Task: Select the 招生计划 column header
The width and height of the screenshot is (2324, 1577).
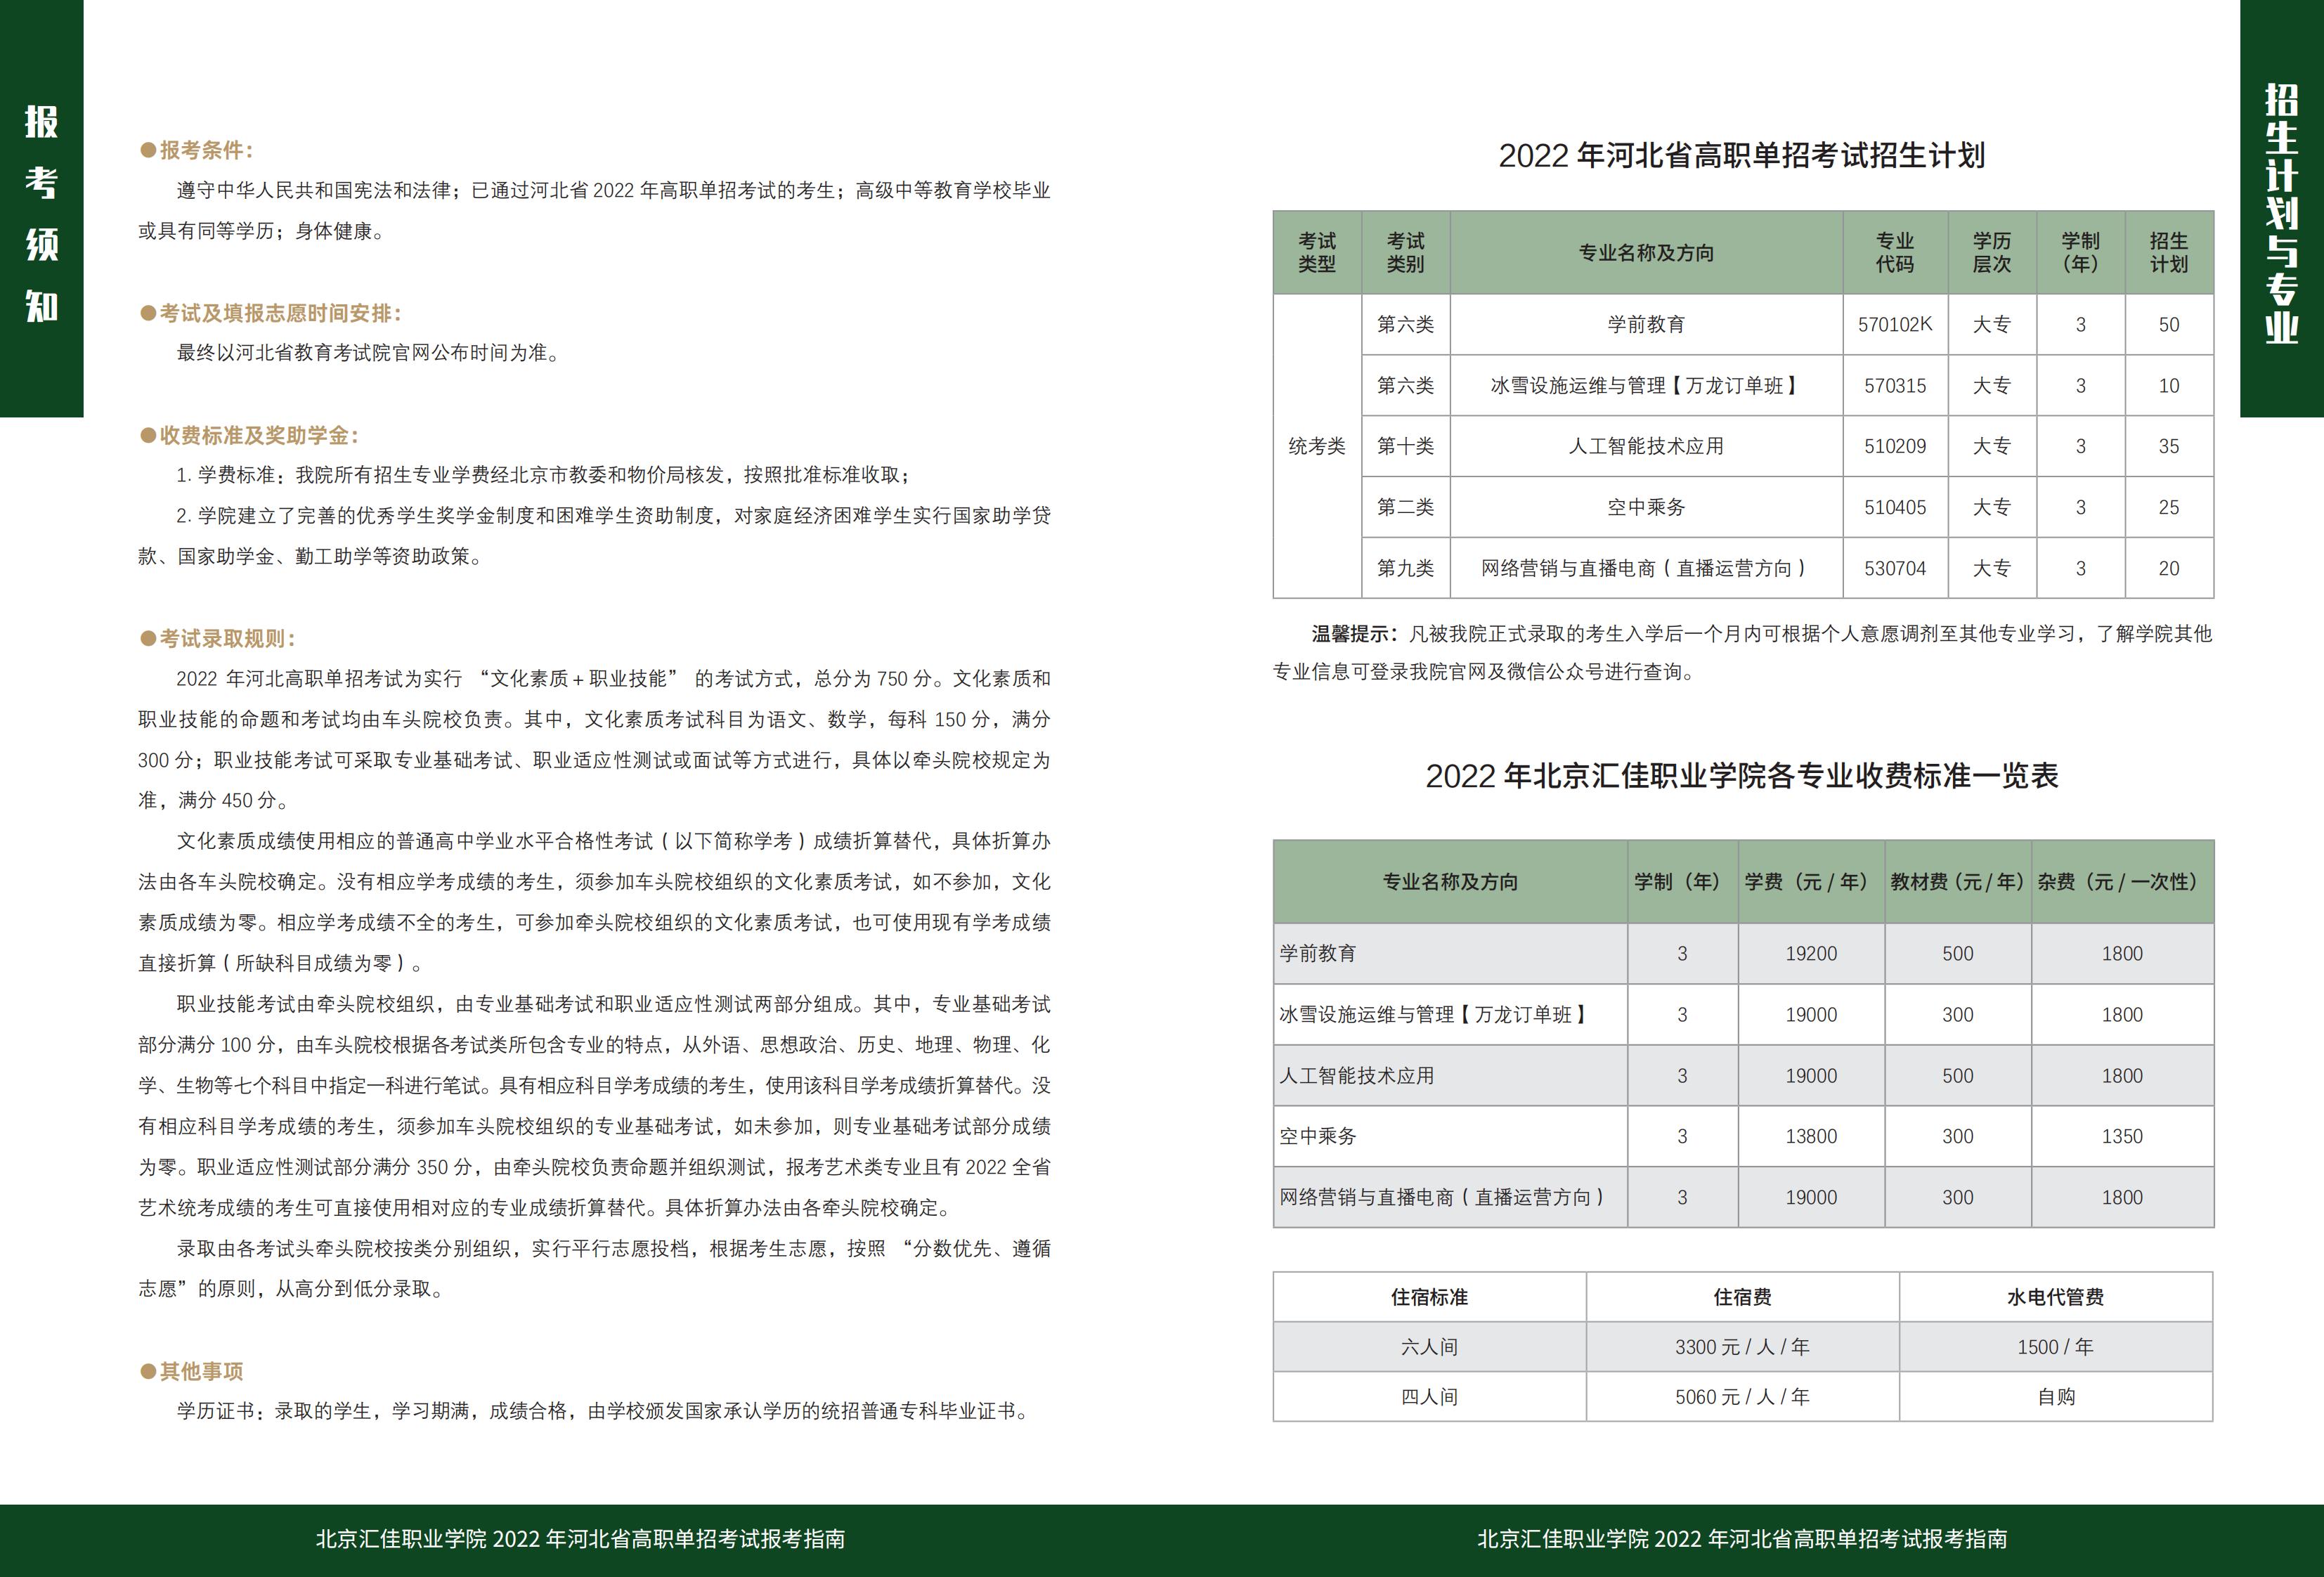Action: coord(2167,252)
